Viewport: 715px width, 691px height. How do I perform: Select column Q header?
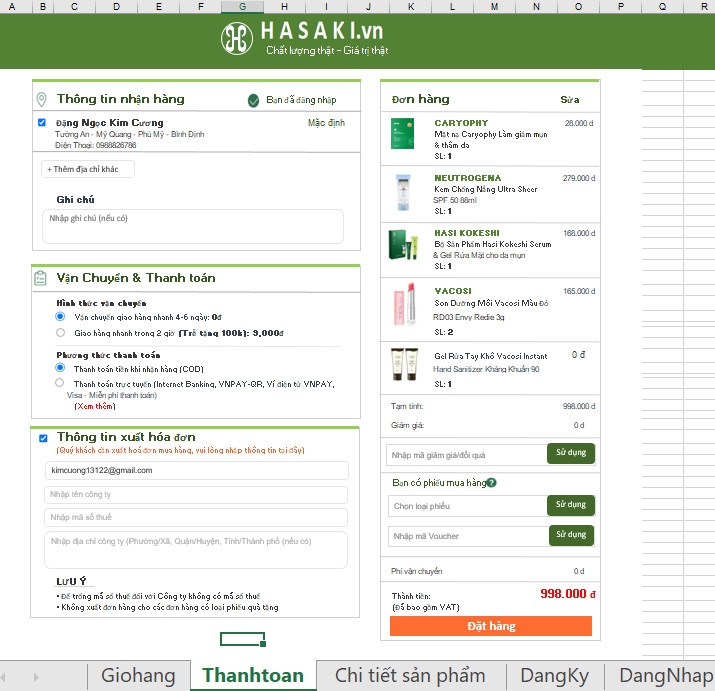pyautogui.click(x=662, y=6)
